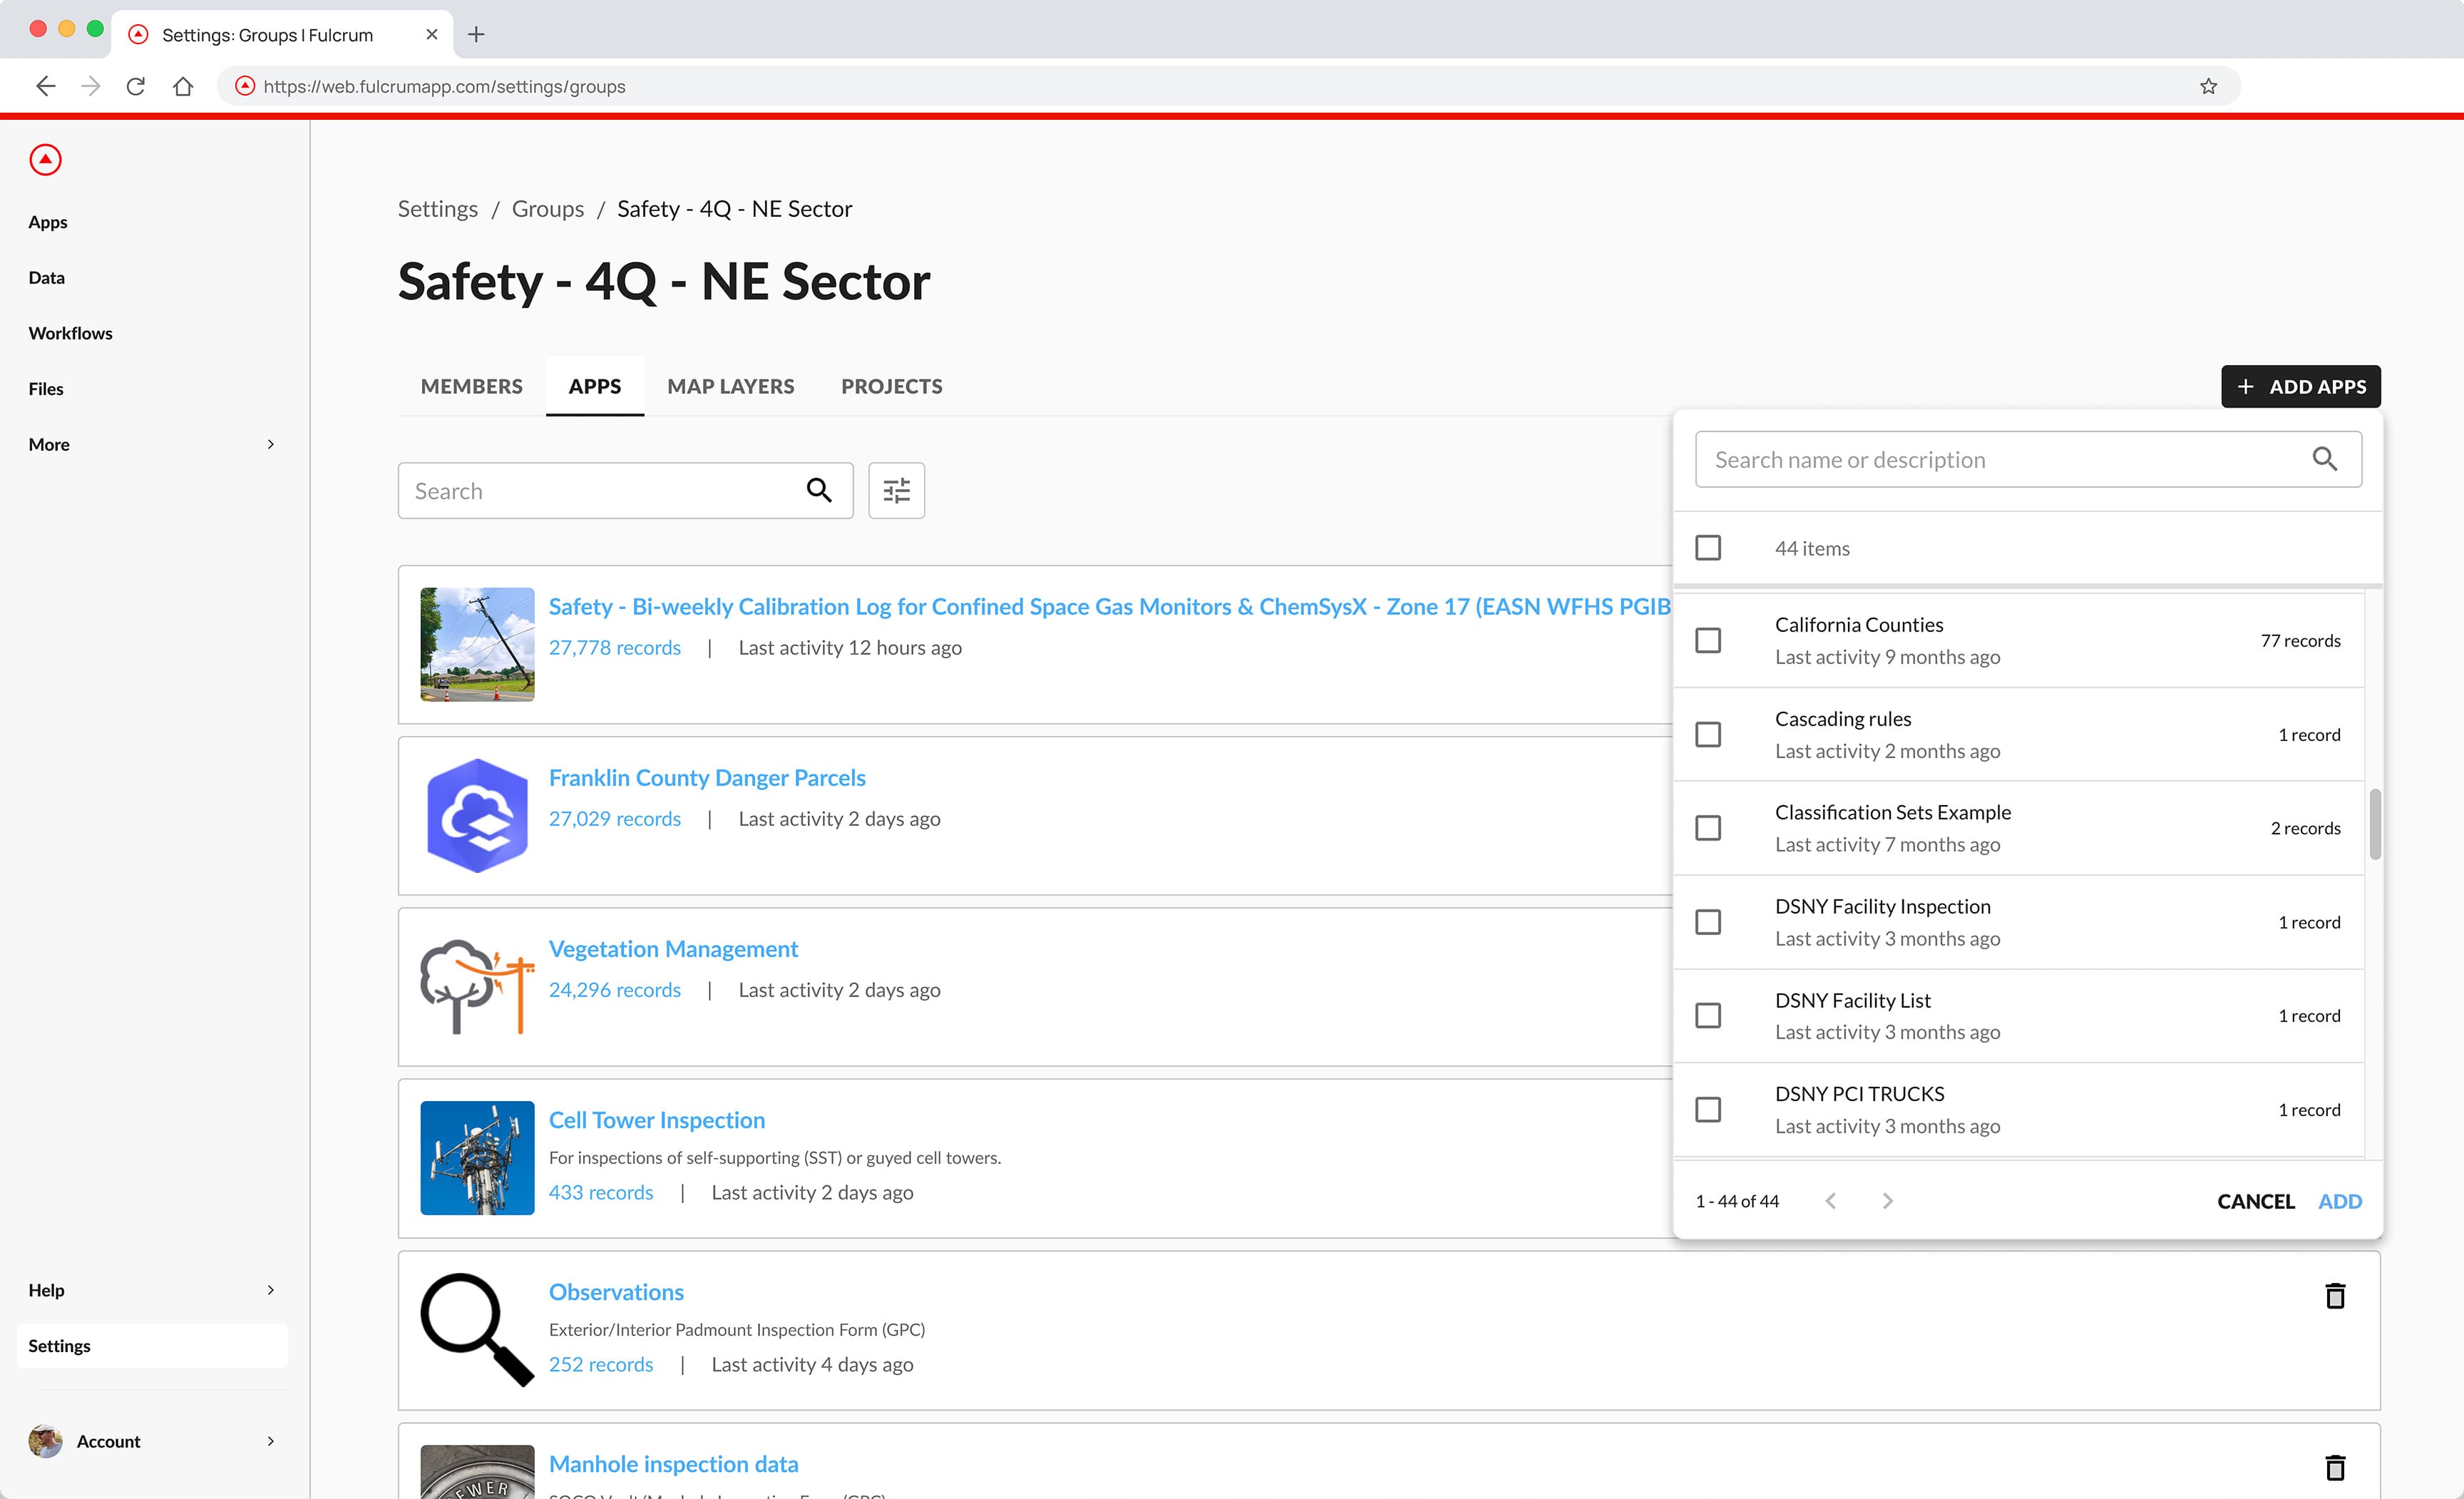Viewport: 2464px width, 1499px height.
Task: Check Classification Sets Example app
Action: pyautogui.click(x=1708, y=828)
